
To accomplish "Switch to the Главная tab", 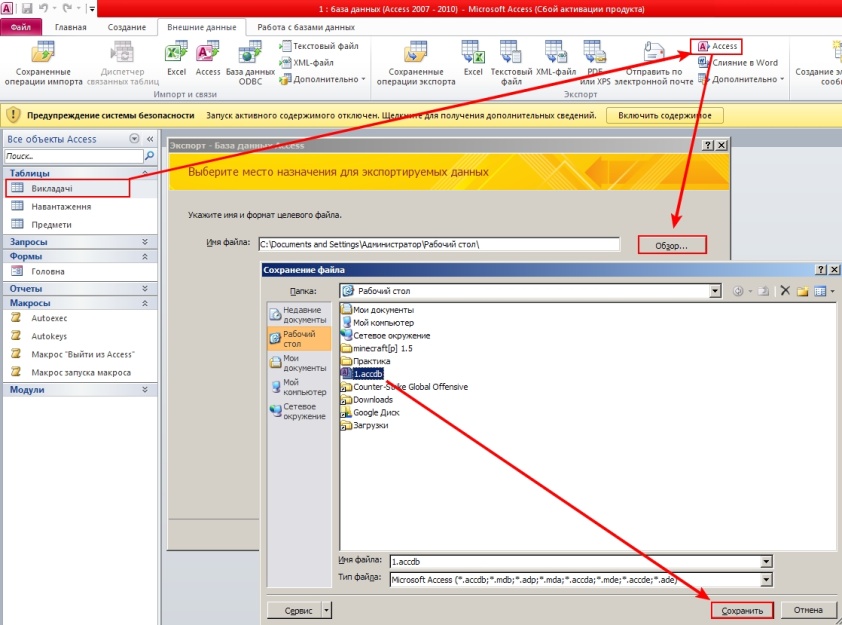I will [70, 27].
